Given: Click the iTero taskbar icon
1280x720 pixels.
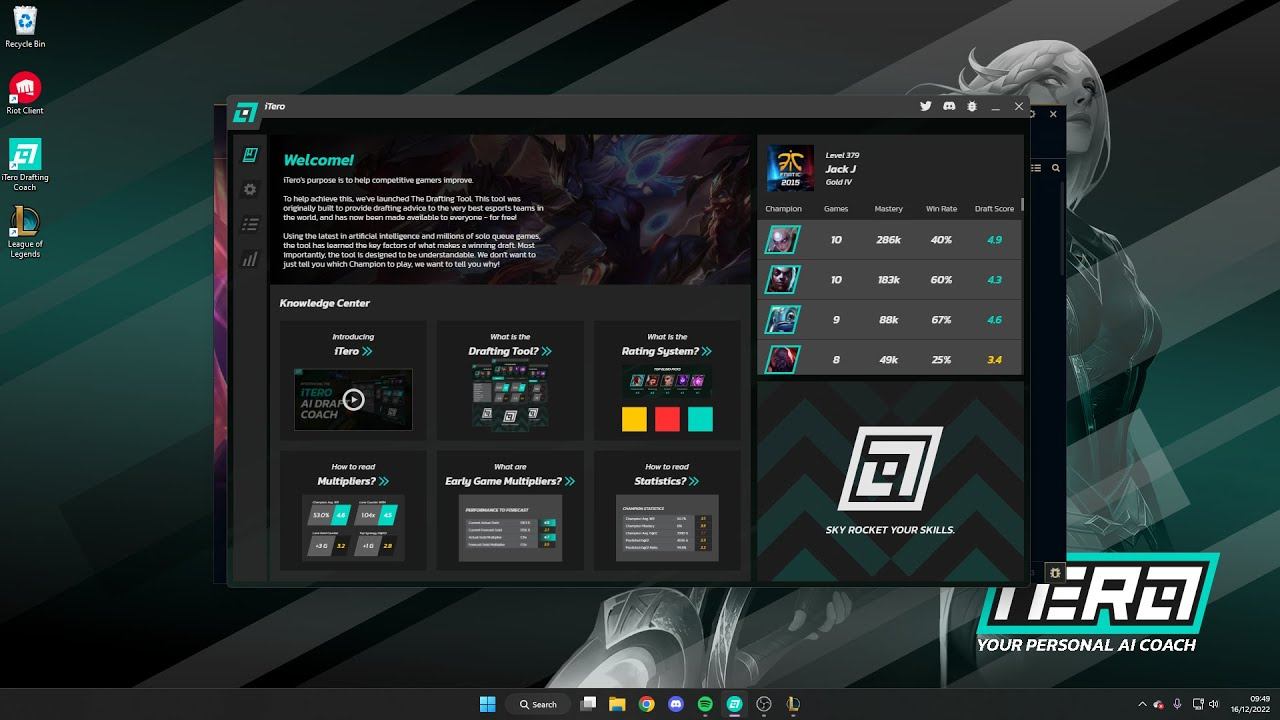Looking at the screenshot, I should (x=734, y=704).
